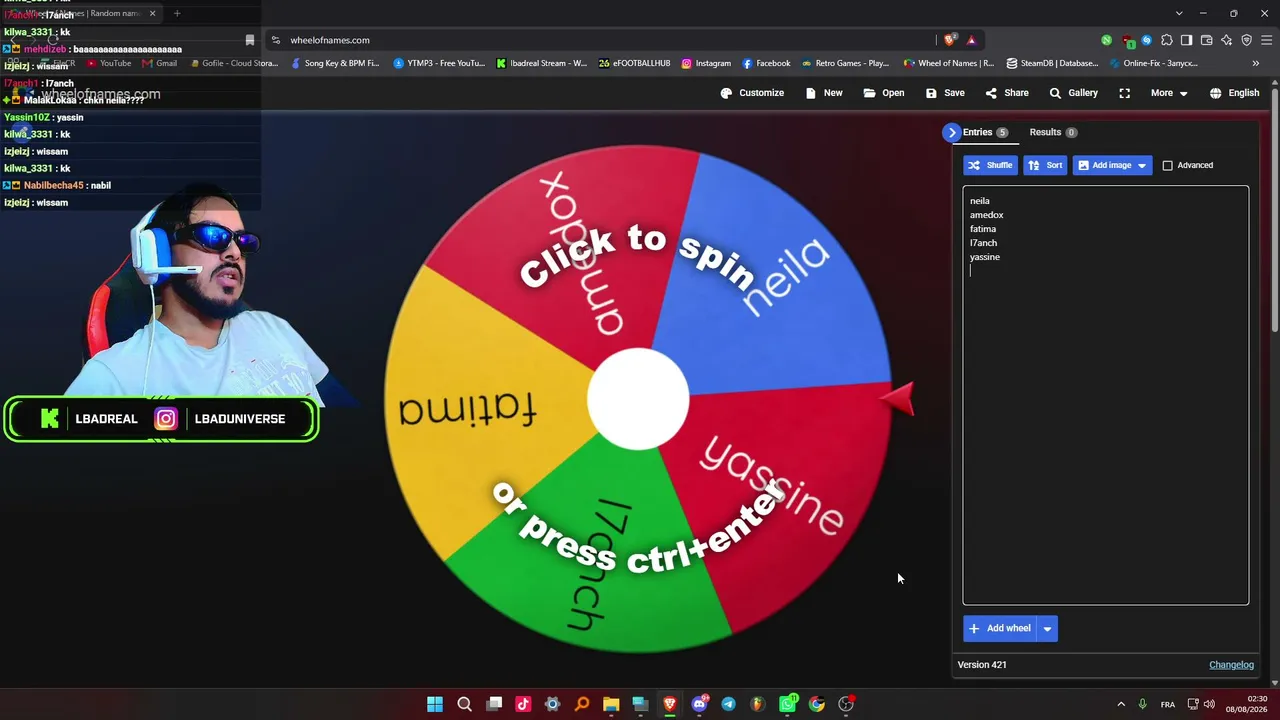This screenshot has height=720, width=1280.
Task: Click the white center of the wheel
Action: tap(638, 398)
